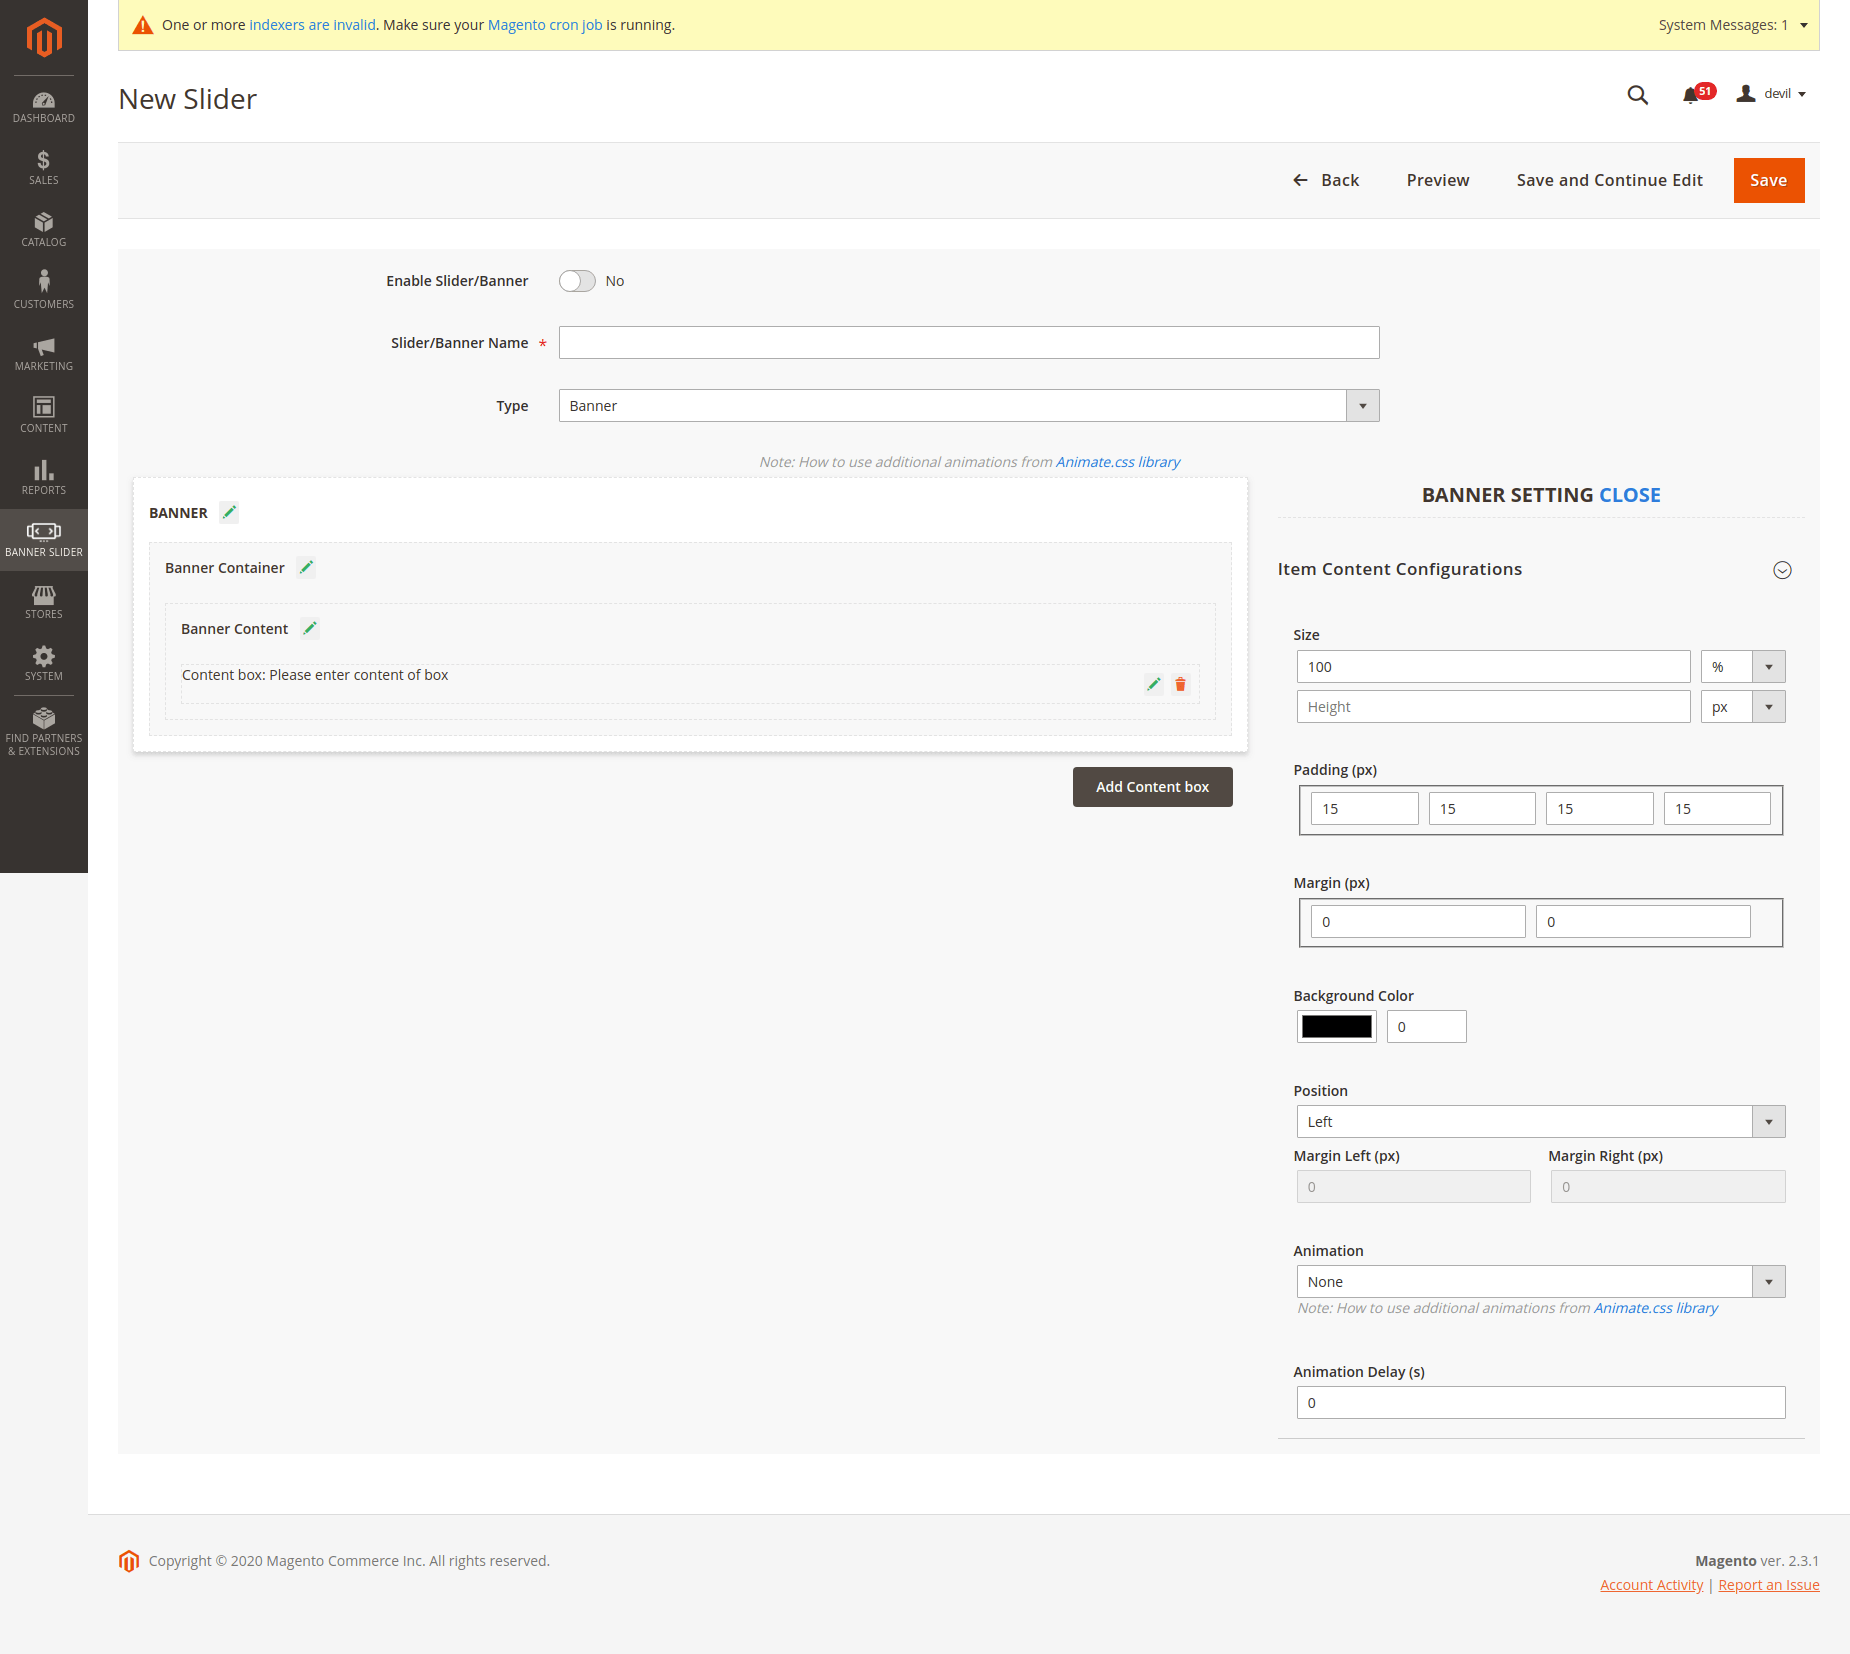Toggle the Enable Slider/Banner switch
The image size is (1850, 1654).
click(577, 281)
